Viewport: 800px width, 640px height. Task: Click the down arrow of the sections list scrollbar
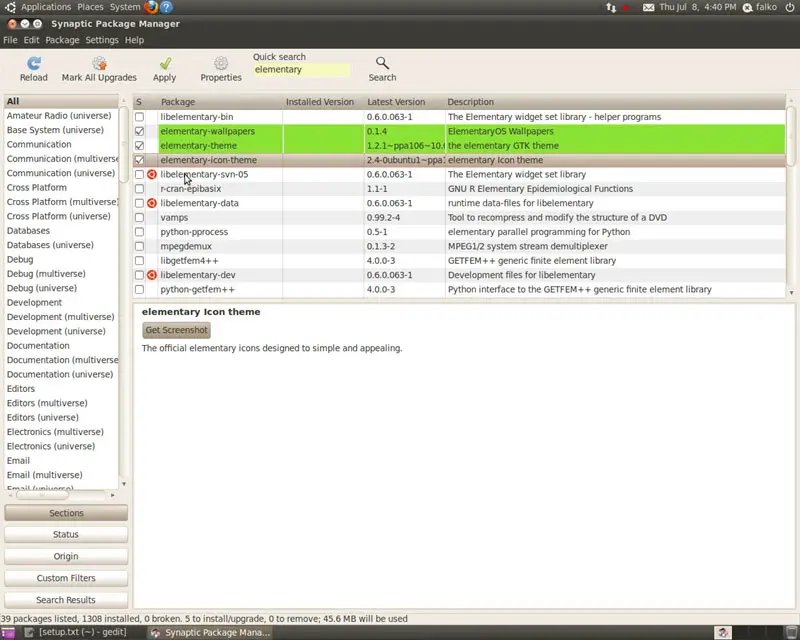point(123,484)
